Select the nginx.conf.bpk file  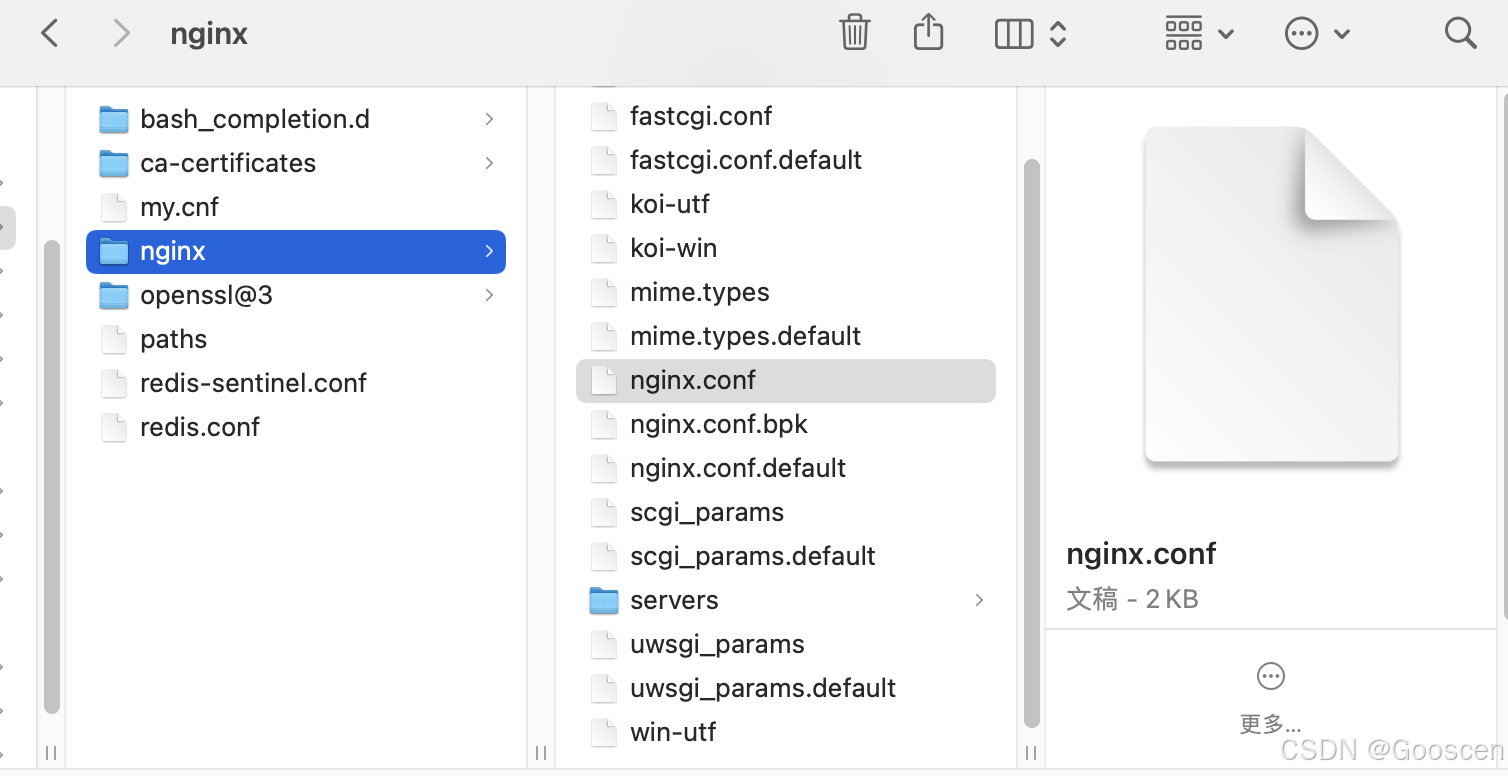coord(718,424)
